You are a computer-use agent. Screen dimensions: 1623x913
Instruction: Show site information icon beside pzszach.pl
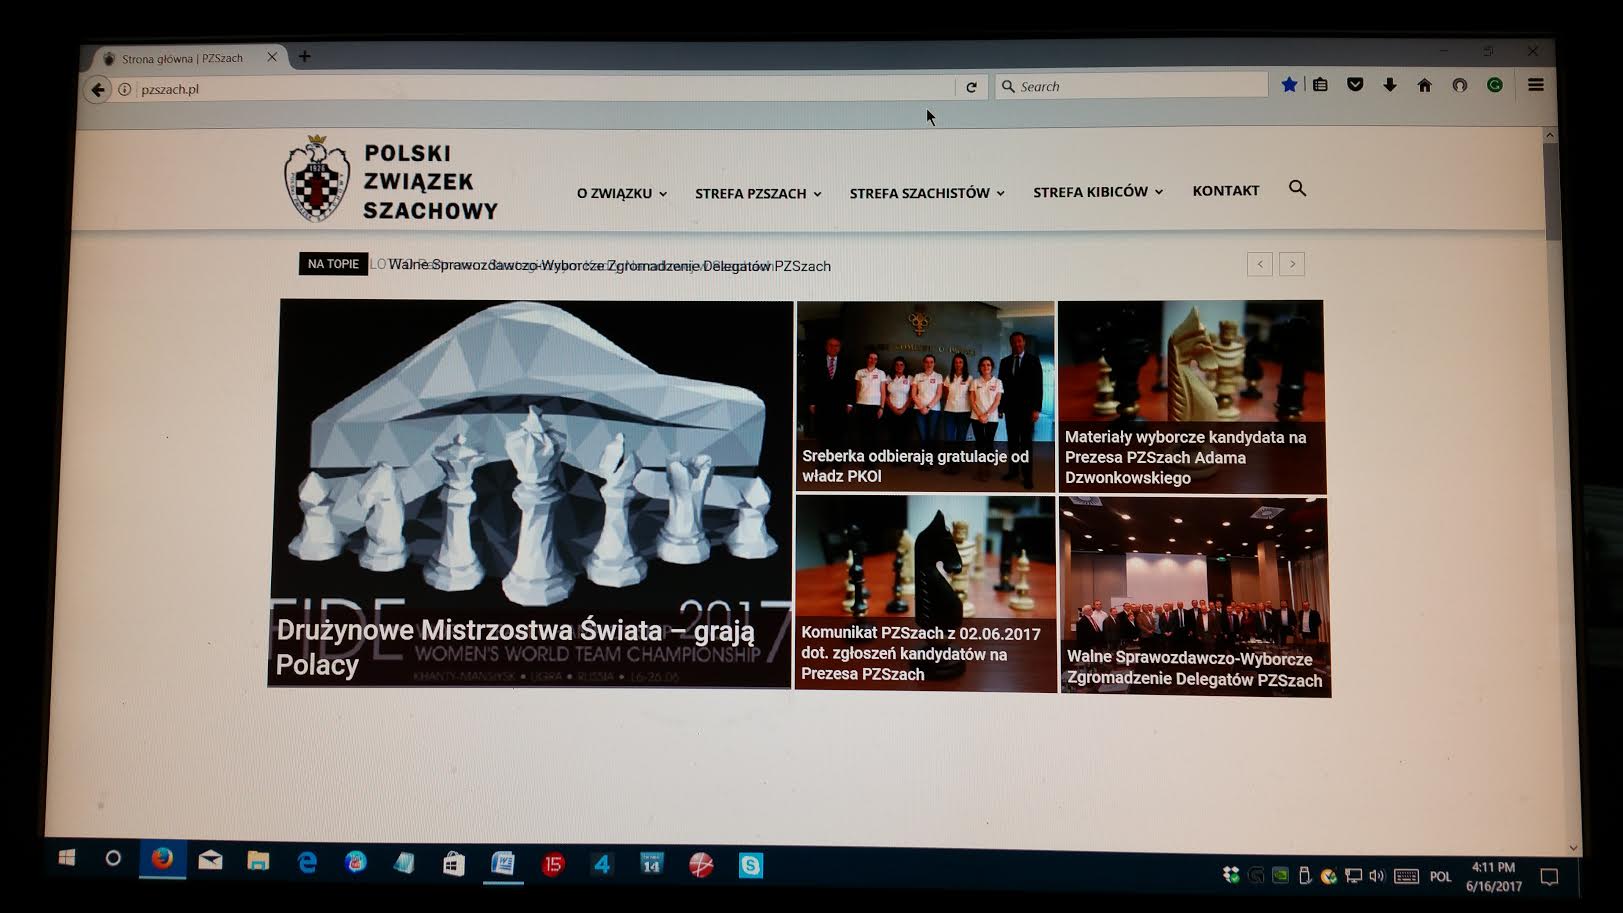[125, 89]
